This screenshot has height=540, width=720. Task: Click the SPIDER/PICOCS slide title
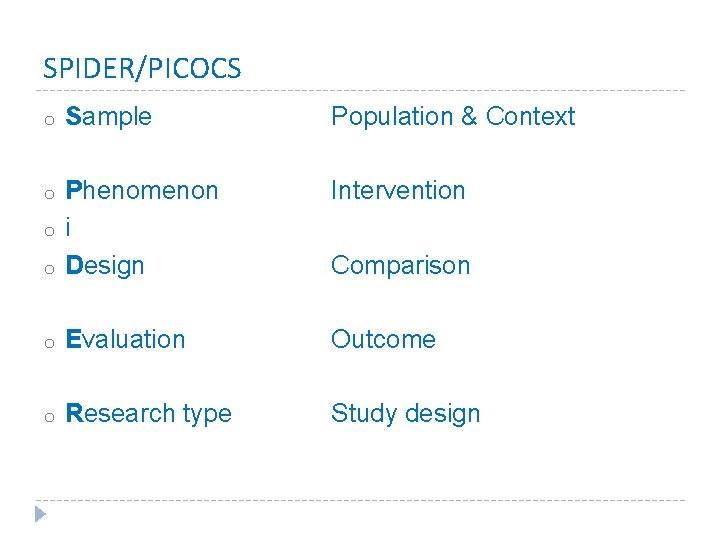(x=142, y=69)
